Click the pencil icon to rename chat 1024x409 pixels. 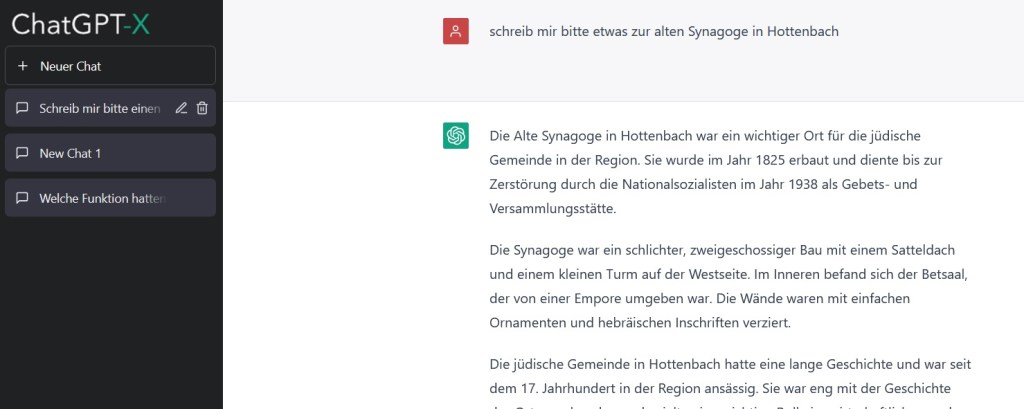pyautogui.click(x=181, y=108)
